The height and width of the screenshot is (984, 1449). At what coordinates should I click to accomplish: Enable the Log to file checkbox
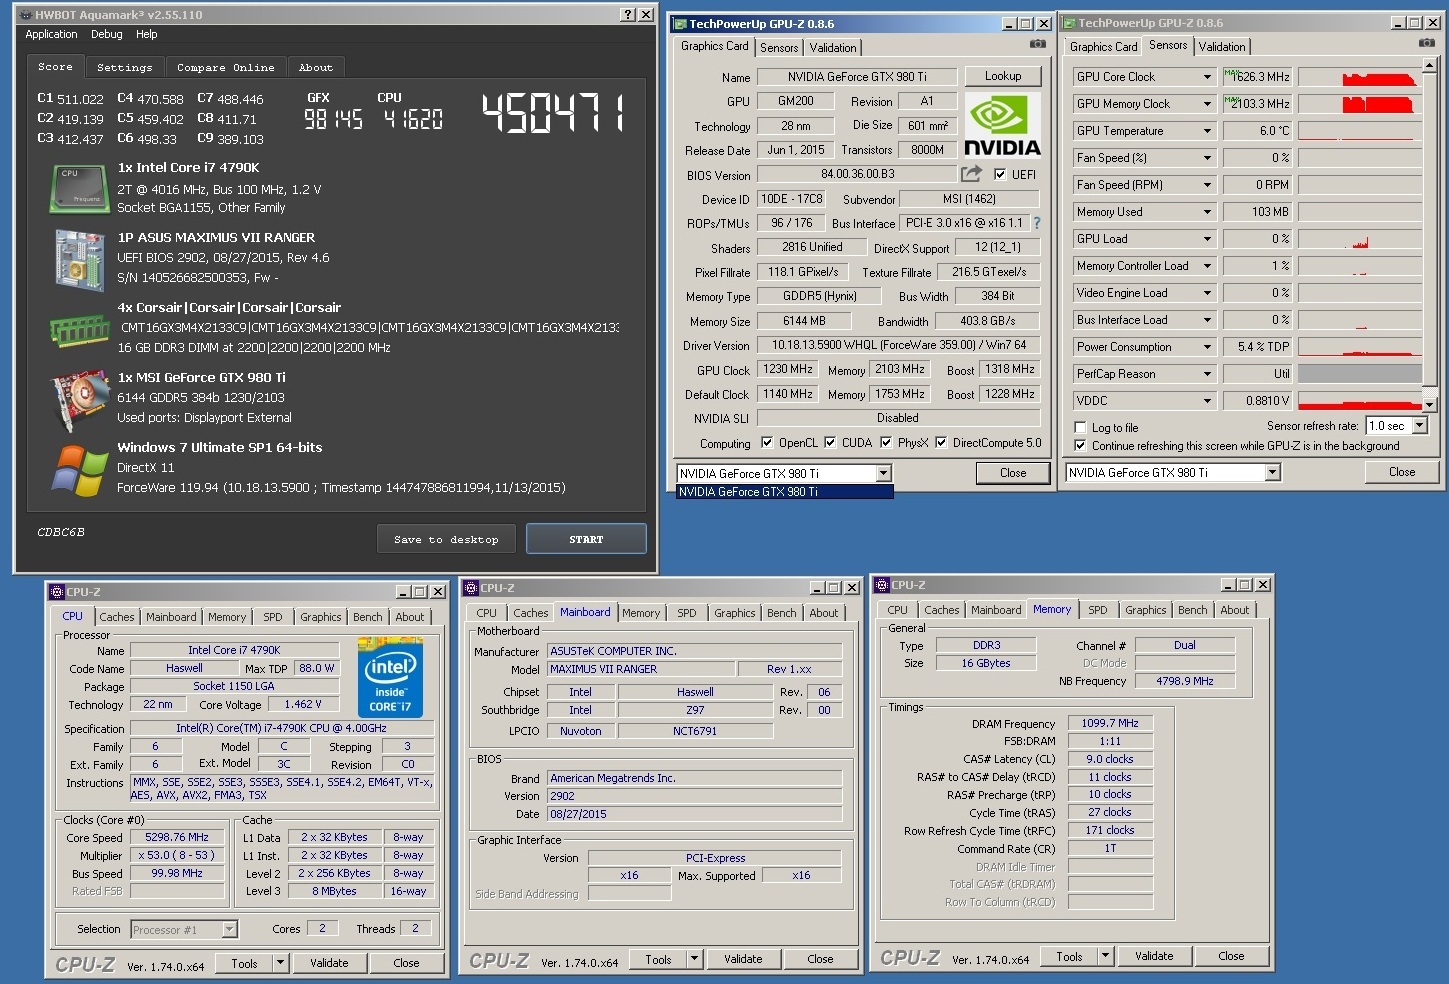pyautogui.click(x=1080, y=427)
